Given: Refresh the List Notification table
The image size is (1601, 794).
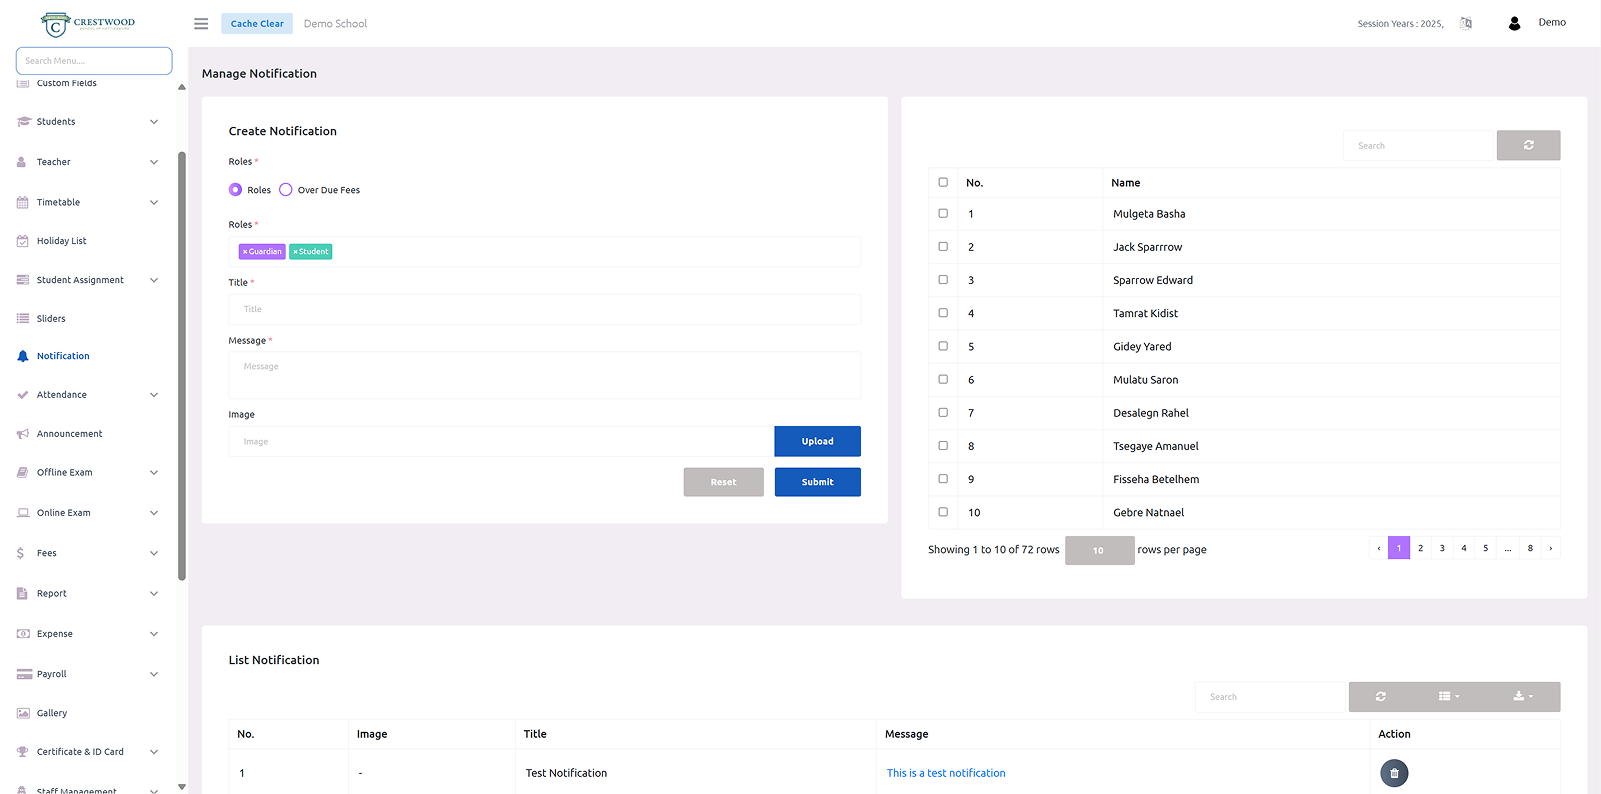Looking at the screenshot, I should click(1380, 697).
